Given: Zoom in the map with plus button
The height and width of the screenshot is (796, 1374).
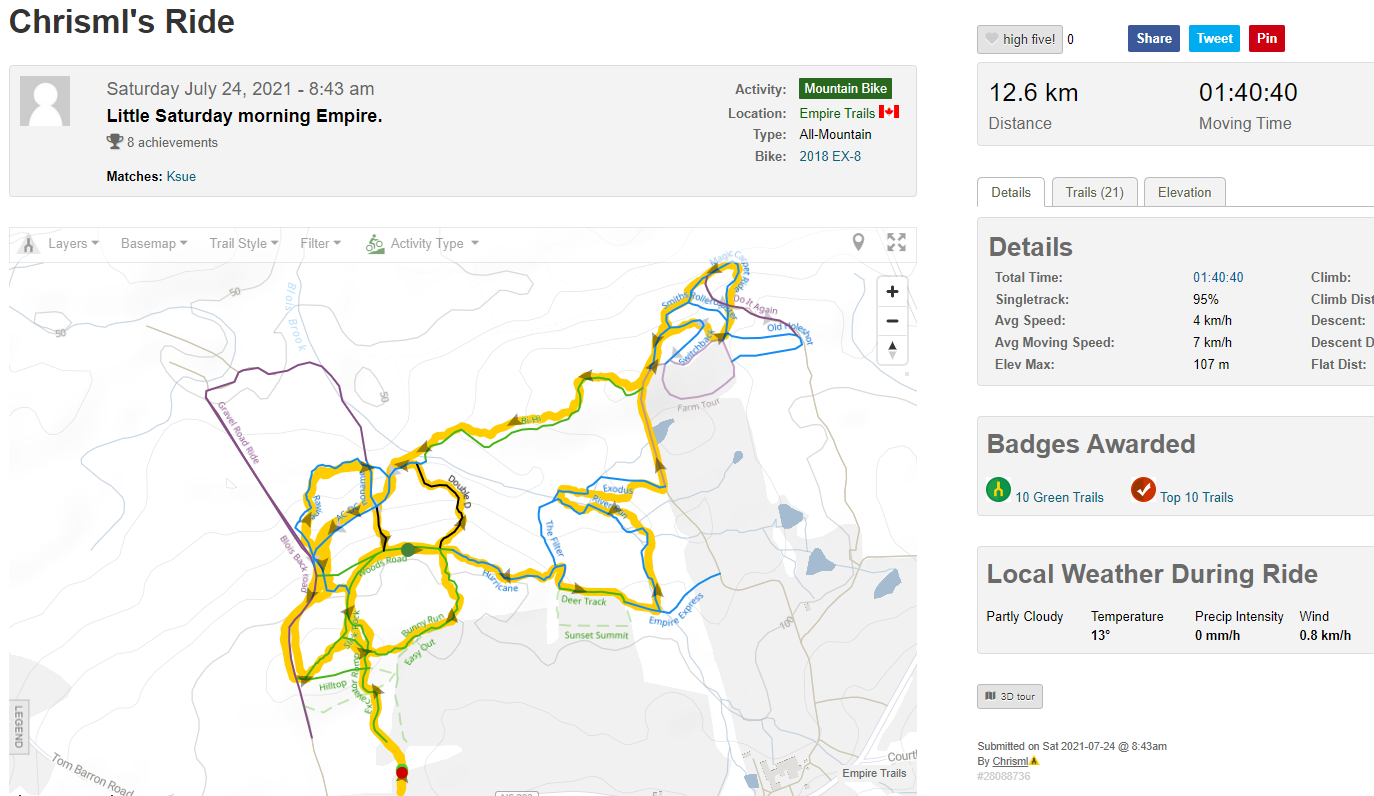Looking at the screenshot, I should tap(892, 292).
